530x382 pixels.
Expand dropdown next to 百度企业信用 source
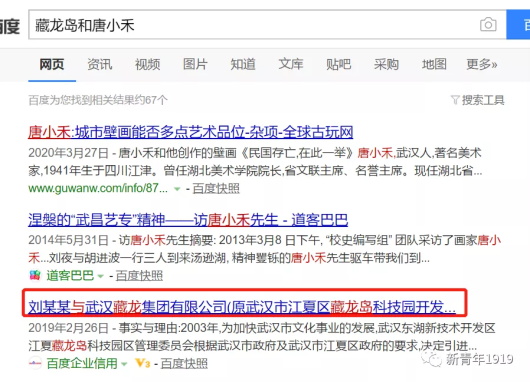pos(124,364)
